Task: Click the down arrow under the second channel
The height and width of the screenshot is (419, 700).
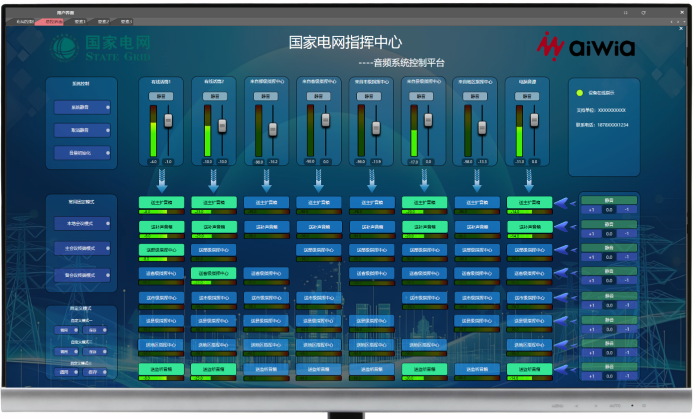Action: [213, 180]
